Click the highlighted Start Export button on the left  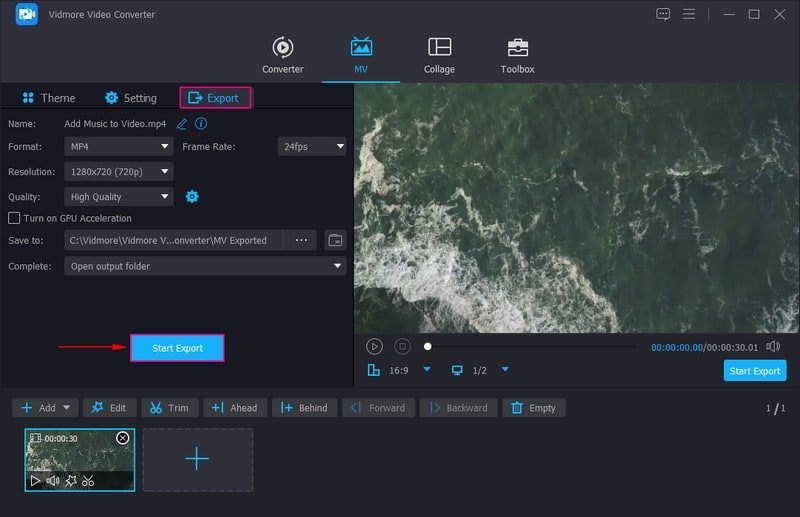coord(177,348)
